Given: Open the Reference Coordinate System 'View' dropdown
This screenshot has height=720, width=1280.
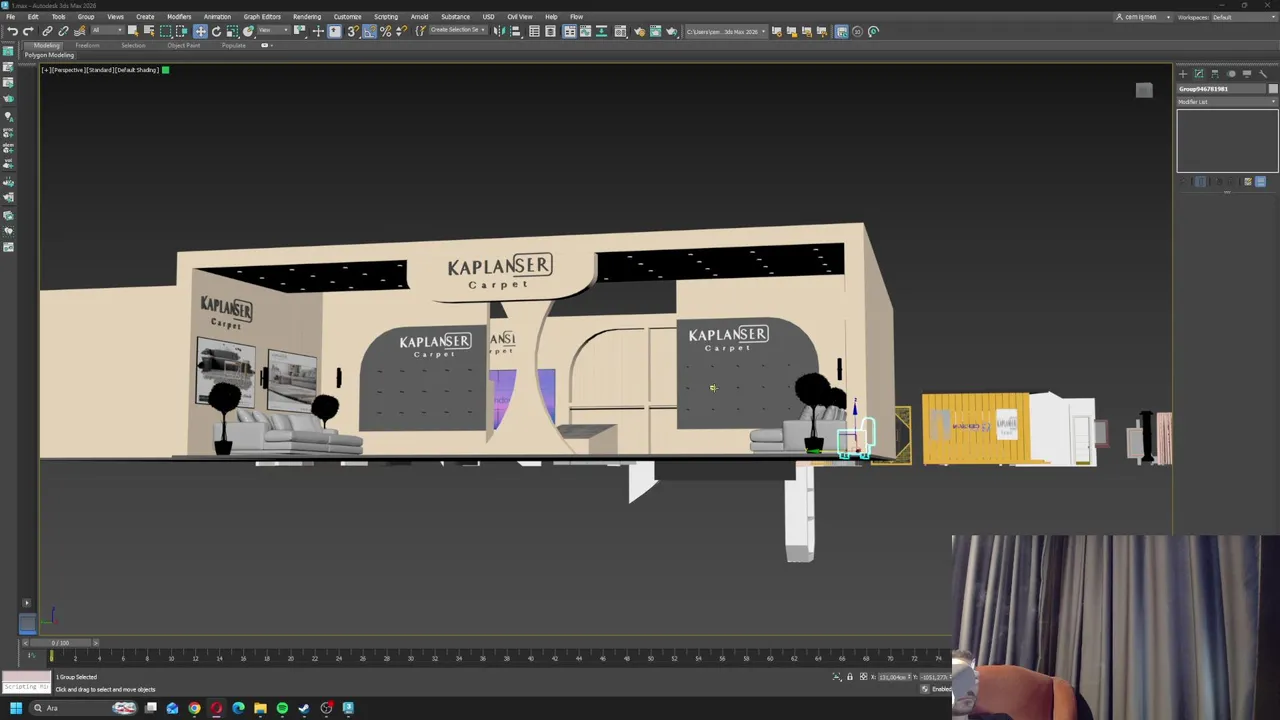Looking at the screenshot, I should pyautogui.click(x=272, y=31).
